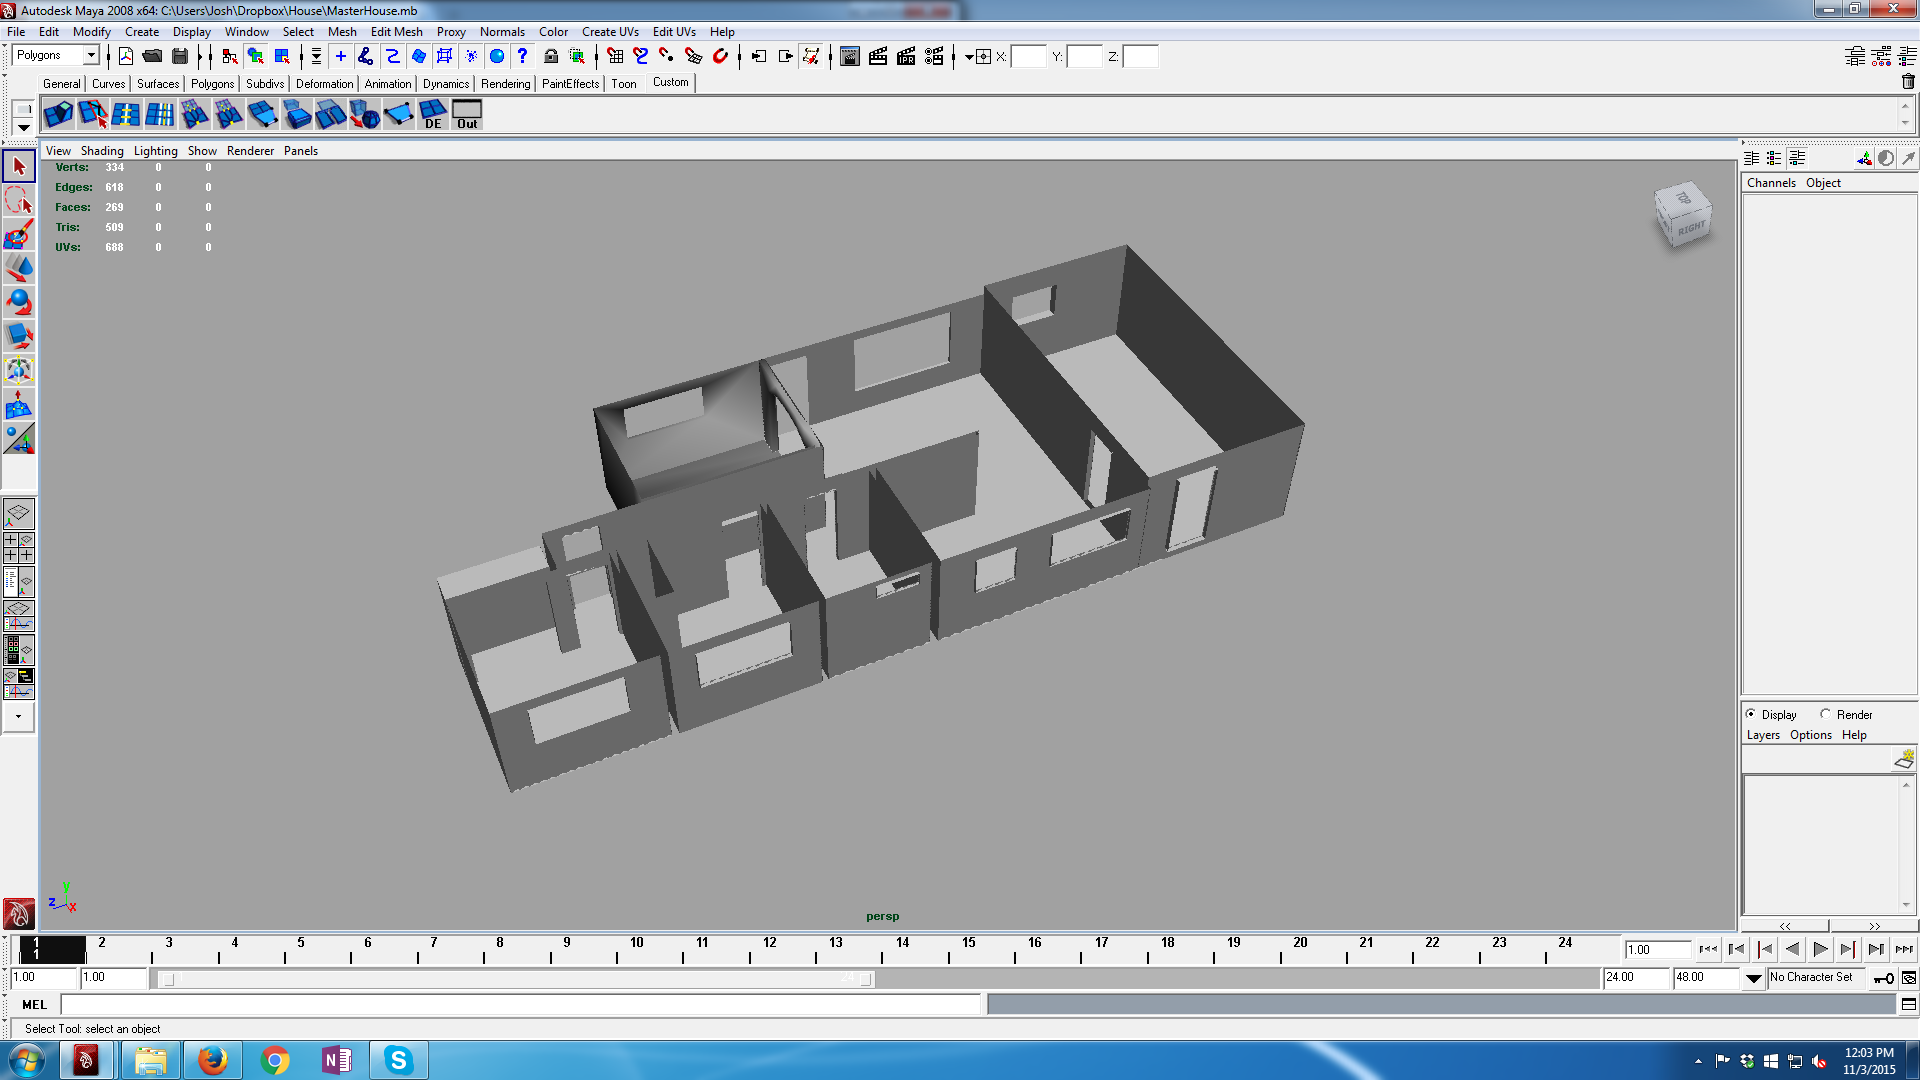The width and height of the screenshot is (1920, 1080).
Task: Choose the Paint Selection tool
Action: coord(19,235)
